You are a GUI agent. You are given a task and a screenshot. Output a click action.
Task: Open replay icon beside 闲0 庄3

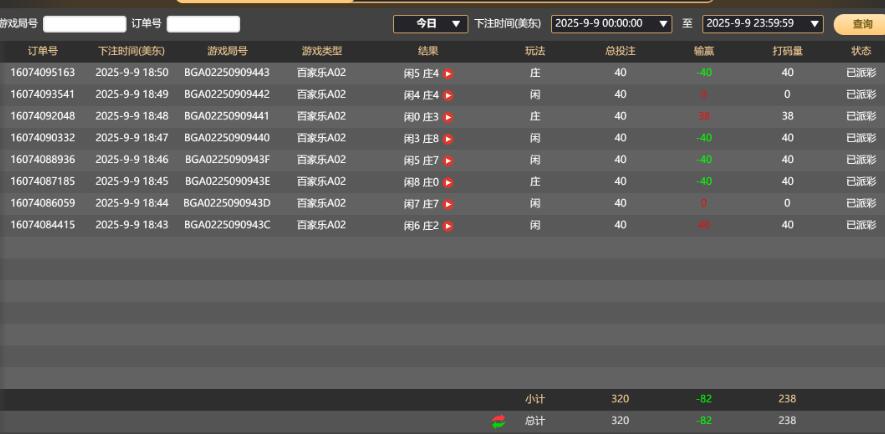point(448,117)
